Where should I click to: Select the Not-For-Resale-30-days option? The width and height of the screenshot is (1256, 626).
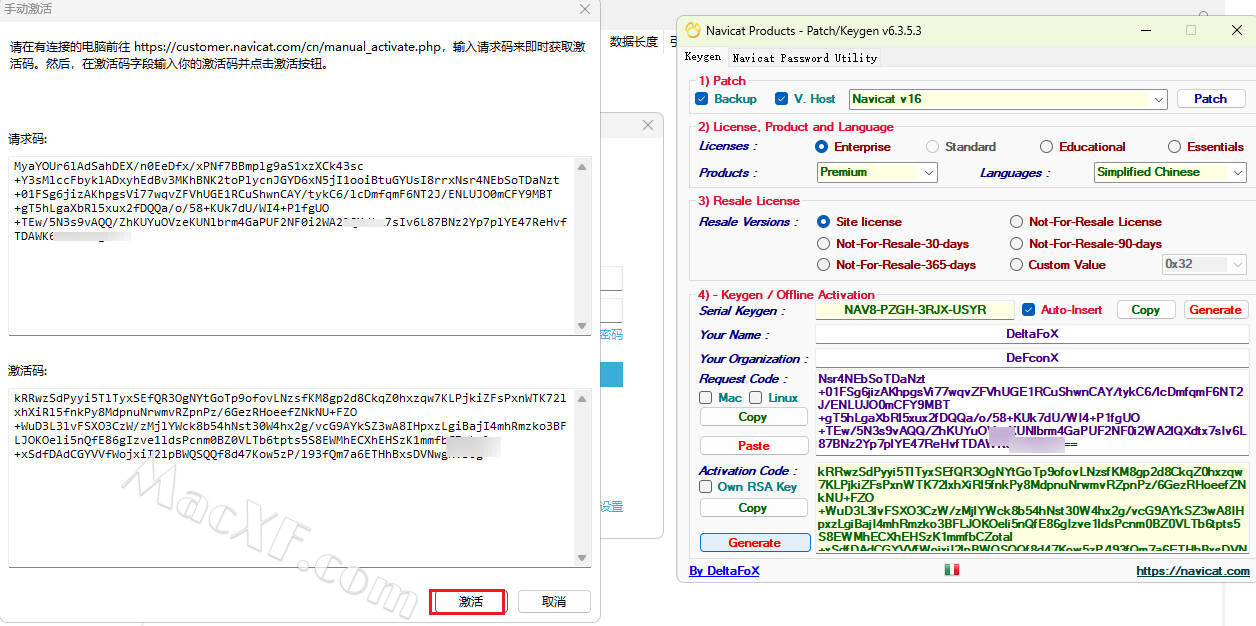(824, 244)
